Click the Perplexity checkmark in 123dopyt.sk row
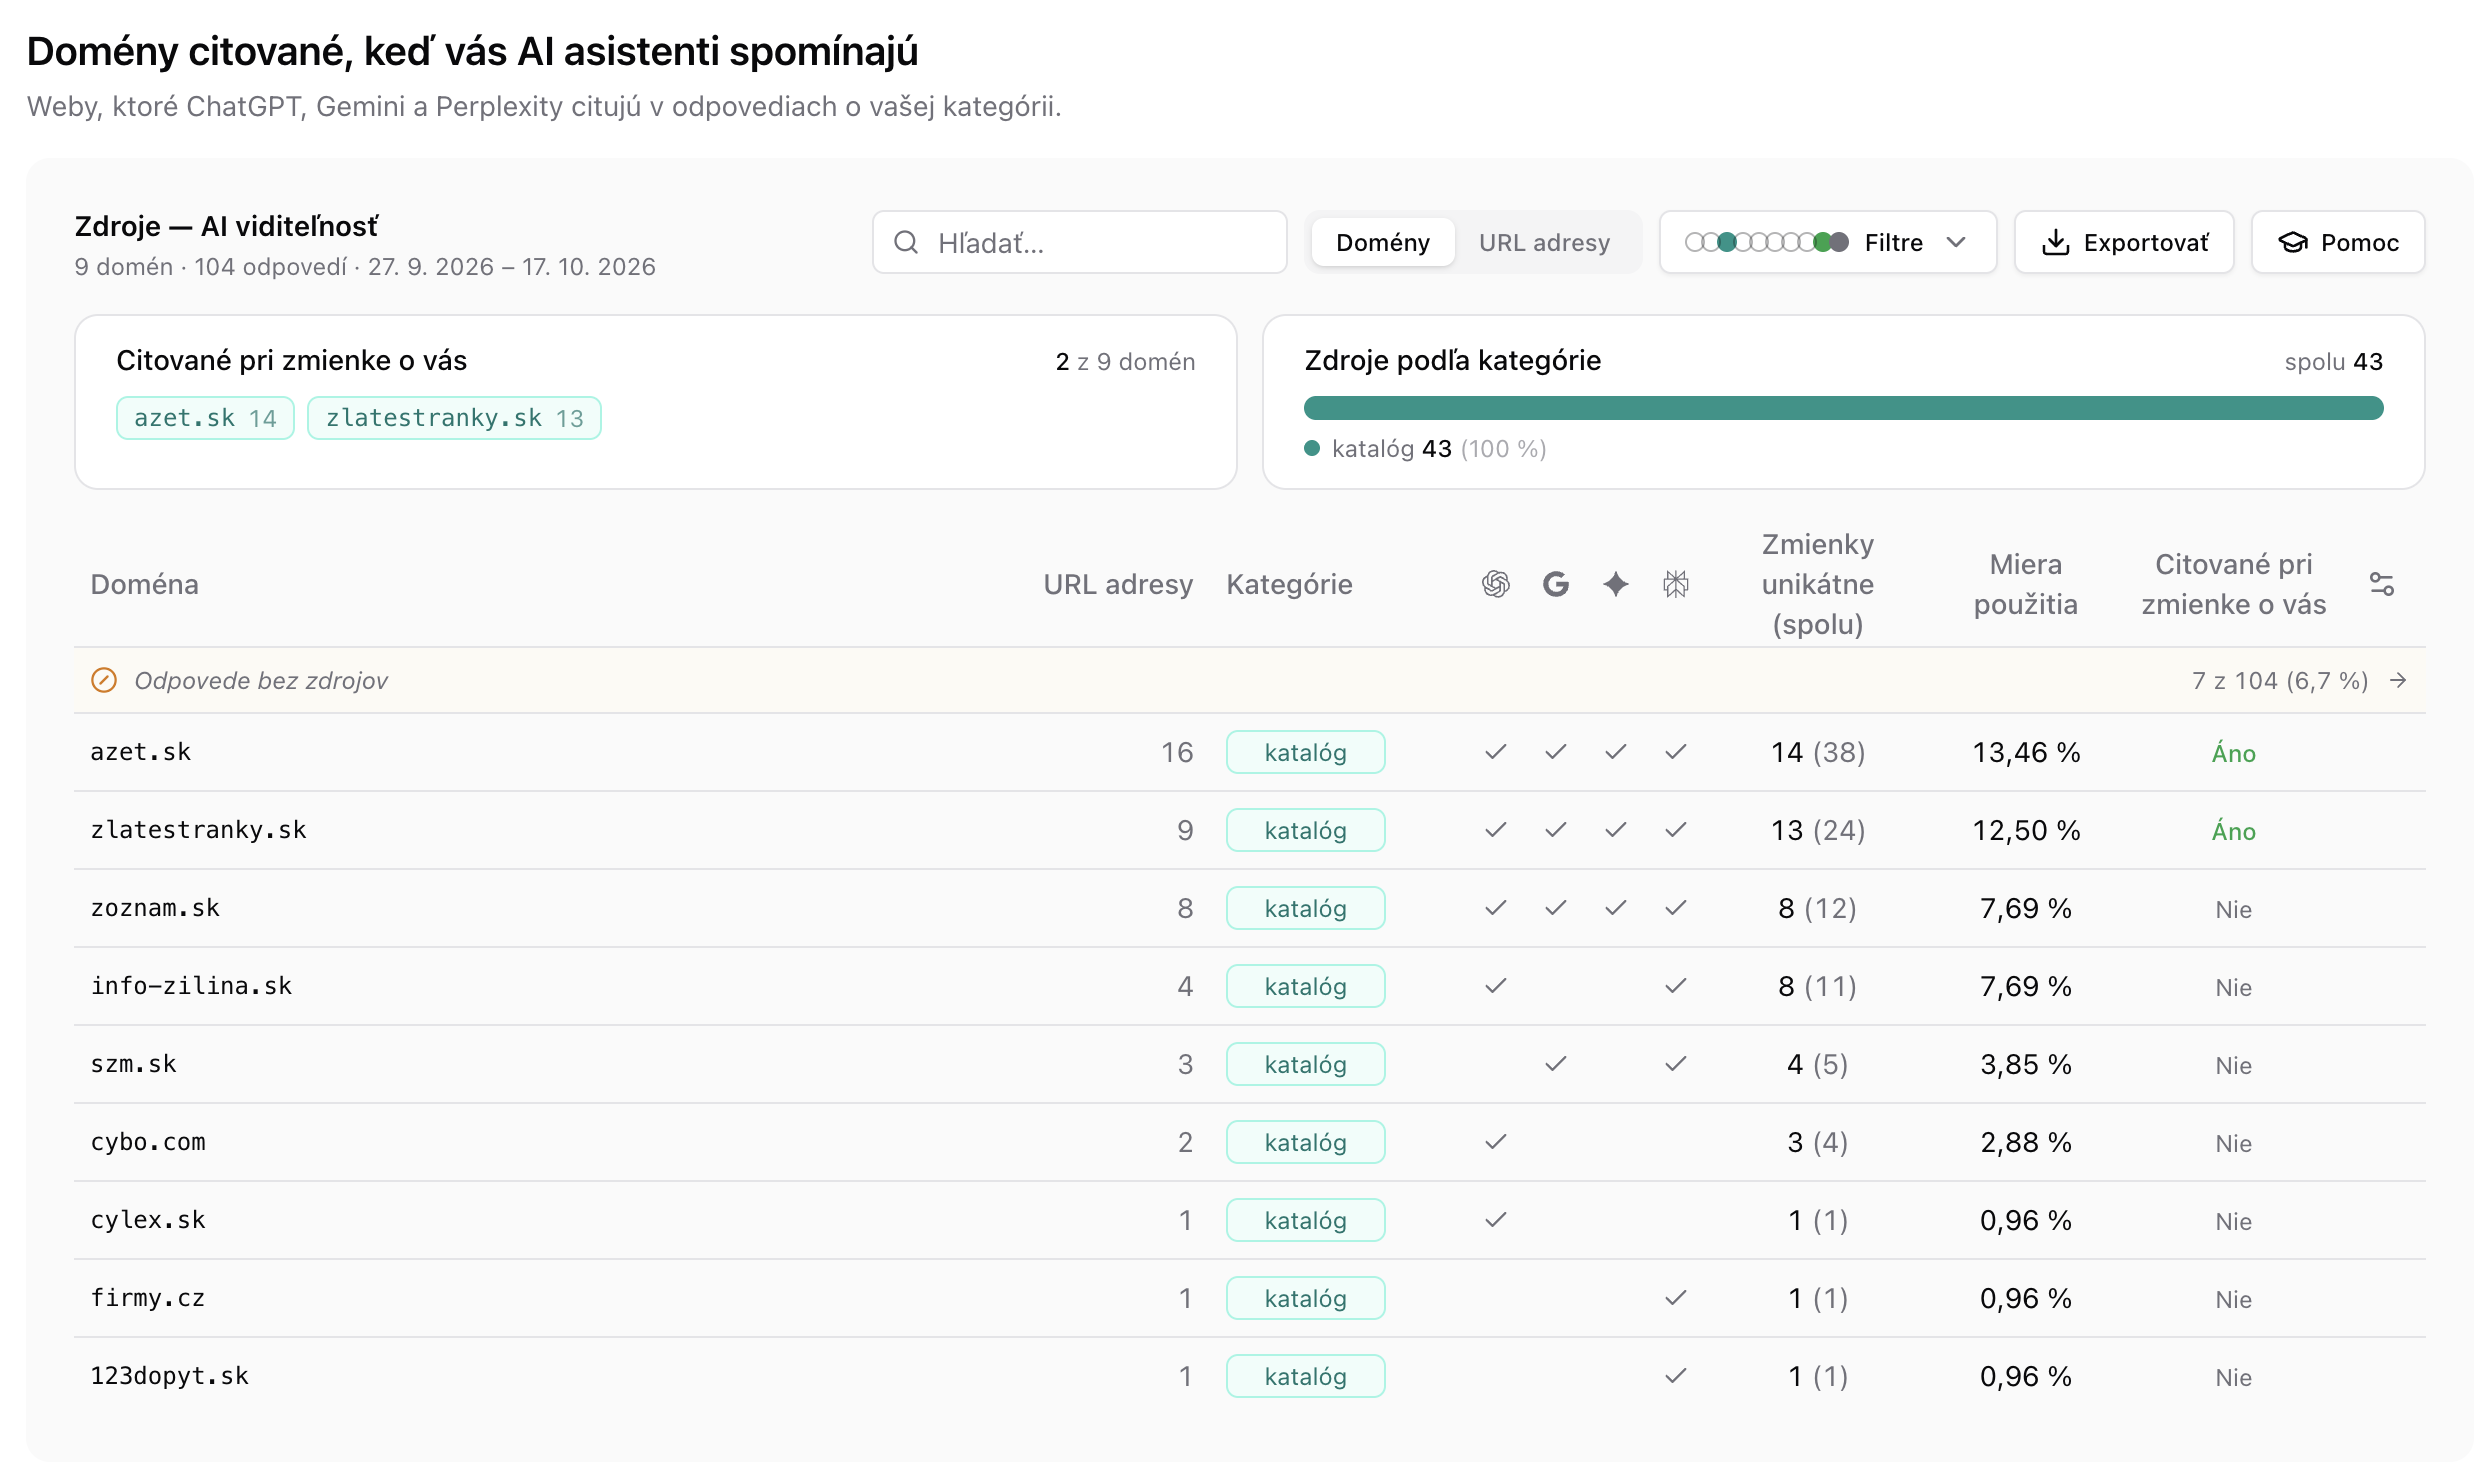 pos(1676,1376)
